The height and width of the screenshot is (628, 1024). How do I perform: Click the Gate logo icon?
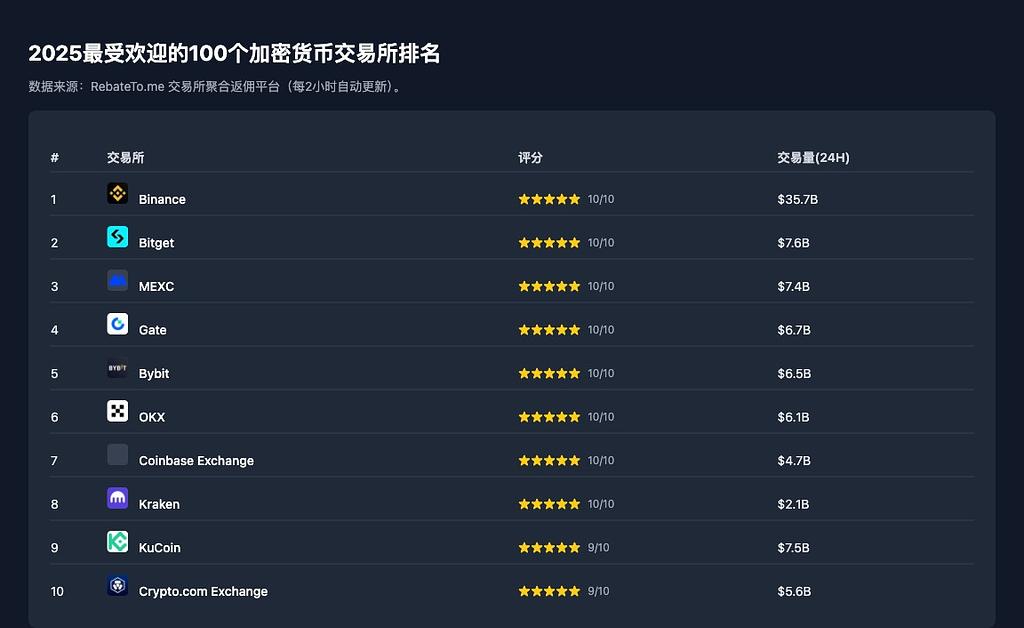(117, 324)
